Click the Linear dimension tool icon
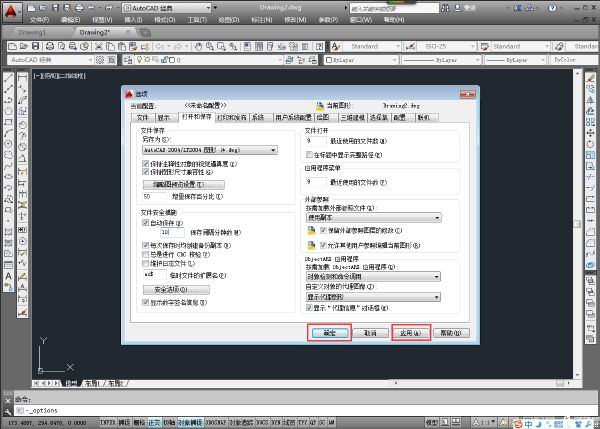Screen dimensions: 600x429 click(x=23, y=78)
